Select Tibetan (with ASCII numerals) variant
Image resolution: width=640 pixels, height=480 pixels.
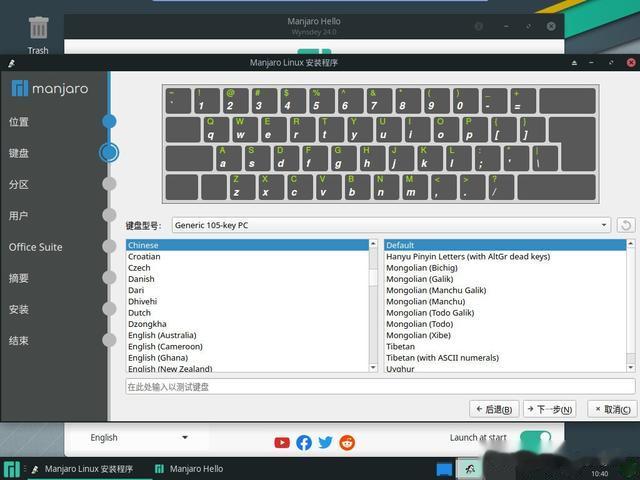[505, 358]
